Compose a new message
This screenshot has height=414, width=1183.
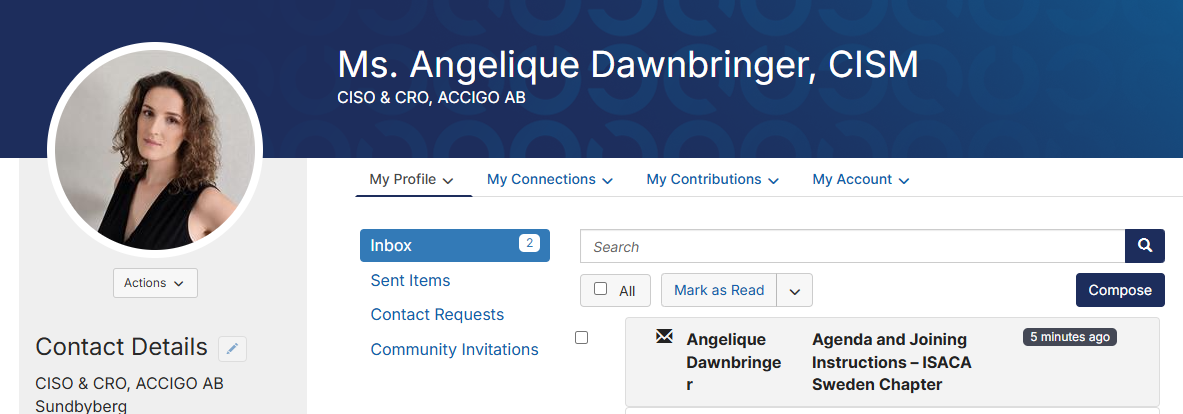1120,290
